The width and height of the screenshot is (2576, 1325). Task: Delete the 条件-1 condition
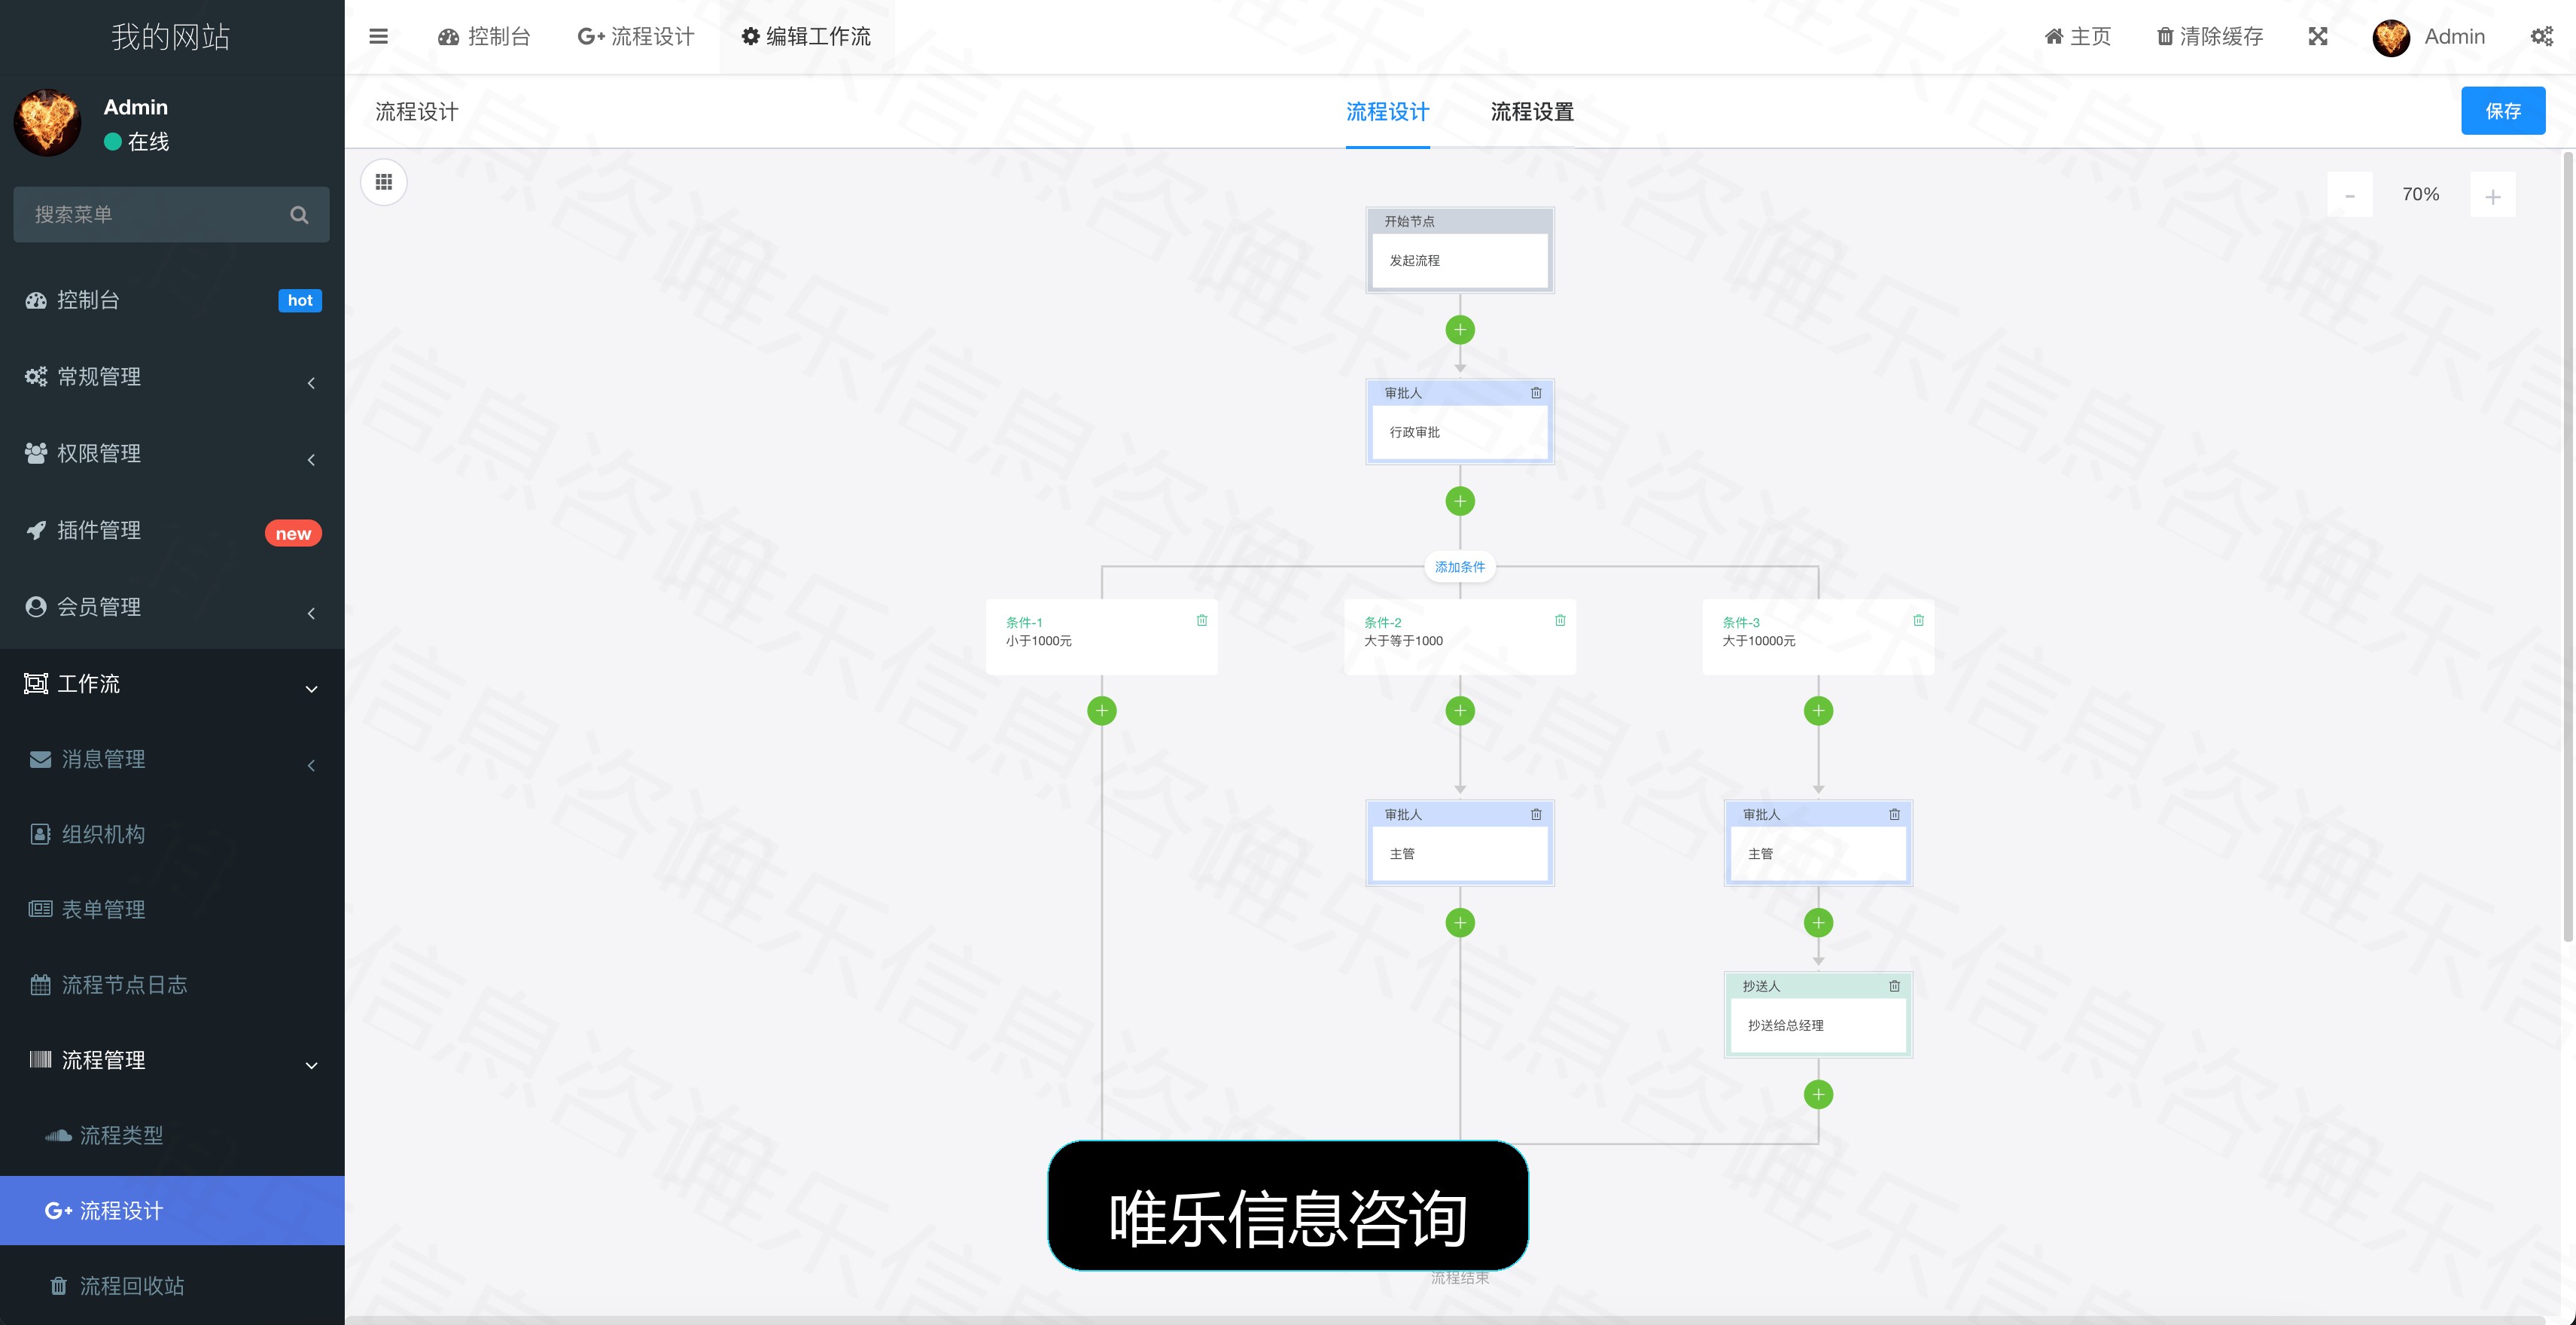1202,620
